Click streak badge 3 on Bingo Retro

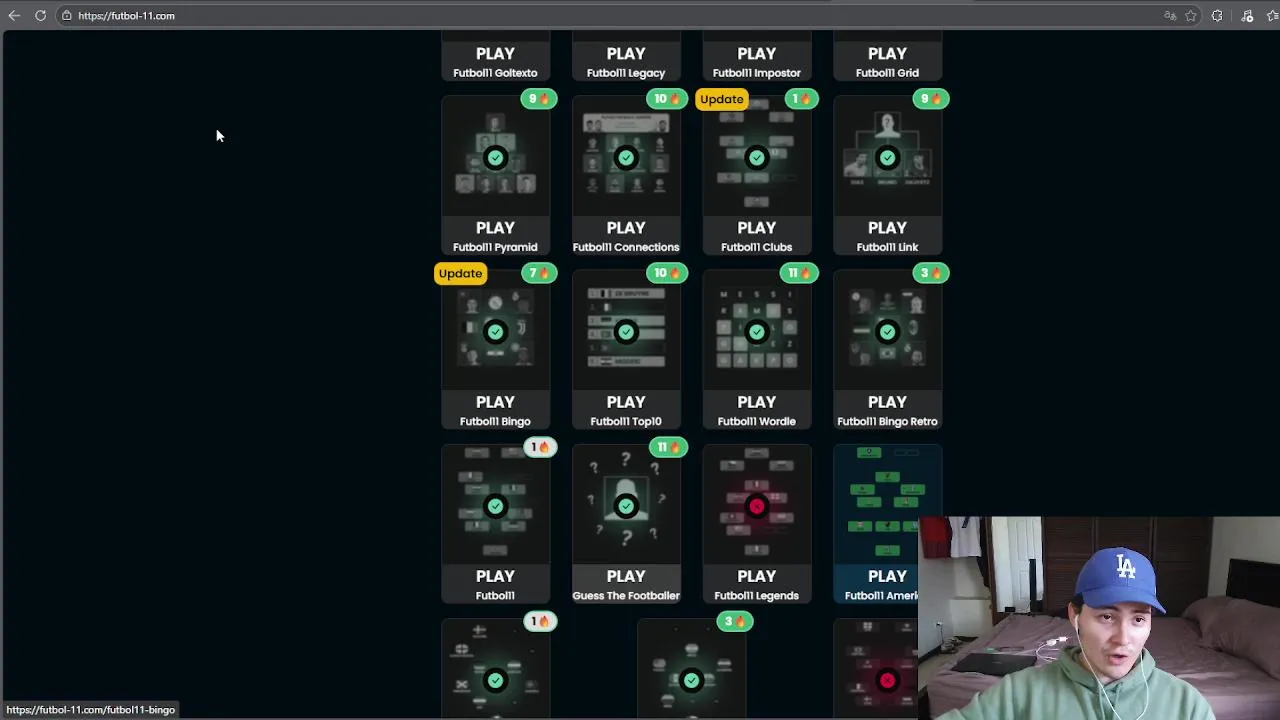point(931,273)
